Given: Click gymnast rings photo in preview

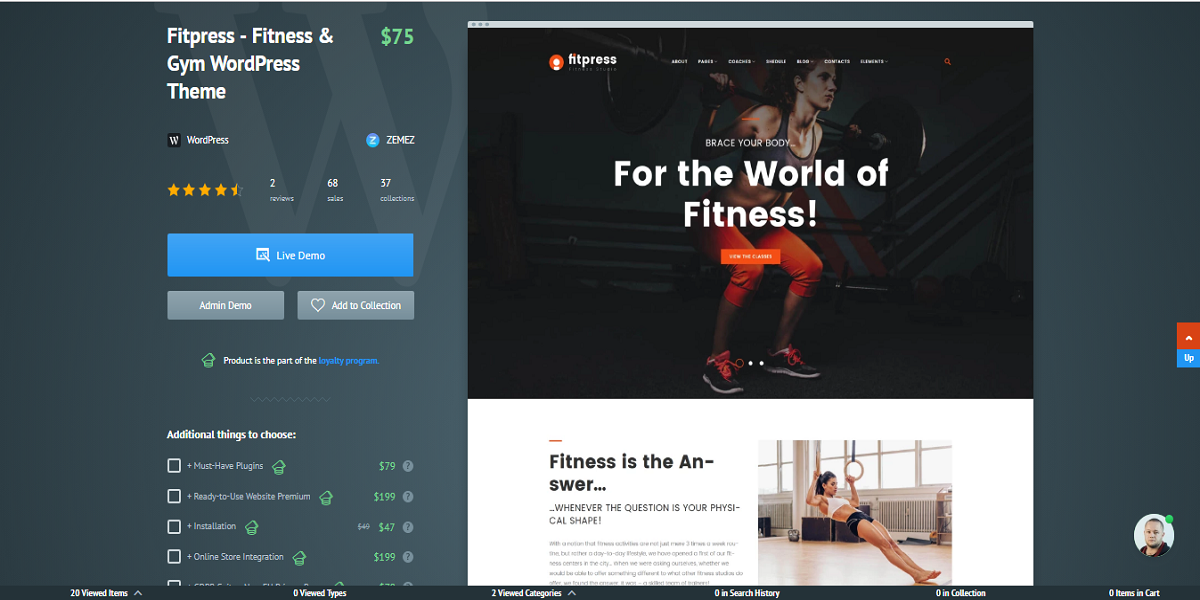Looking at the screenshot, I should pyautogui.click(x=855, y=512).
